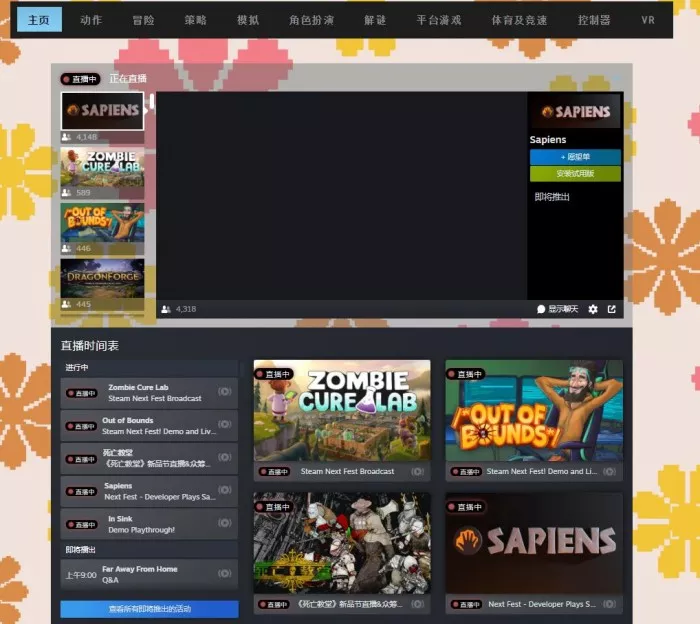Screen dimensions: 700x624
Task: Pop out the stream with external link icon
Action: (612, 309)
